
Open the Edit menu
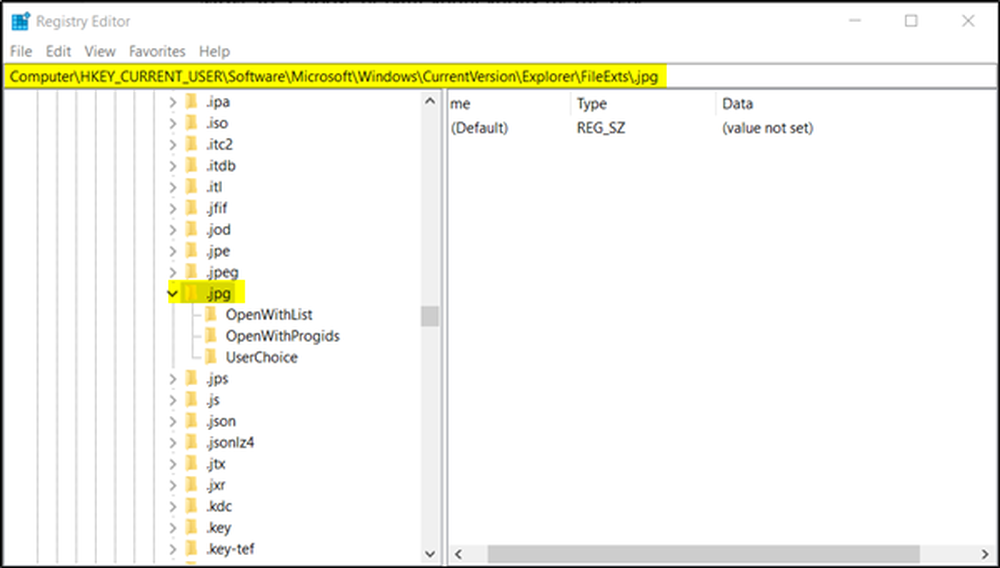[x=58, y=52]
